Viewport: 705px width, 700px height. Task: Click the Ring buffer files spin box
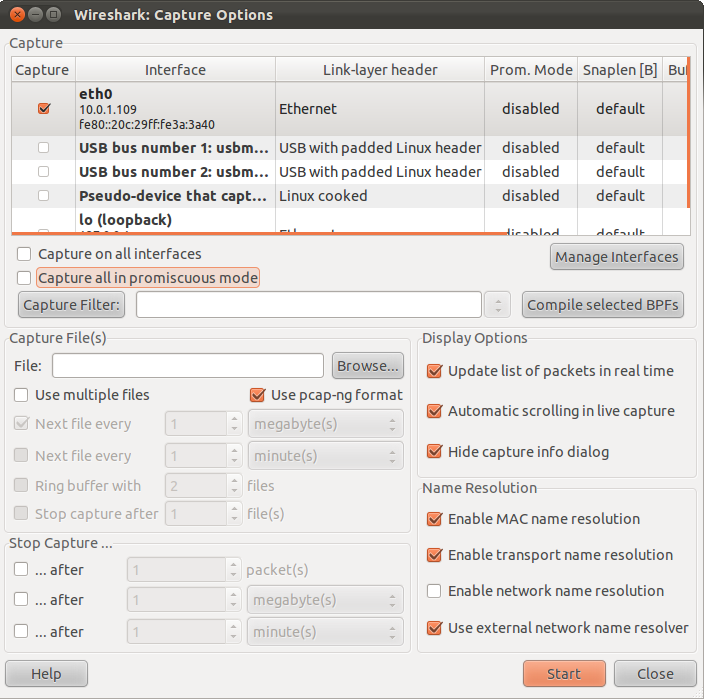point(203,486)
